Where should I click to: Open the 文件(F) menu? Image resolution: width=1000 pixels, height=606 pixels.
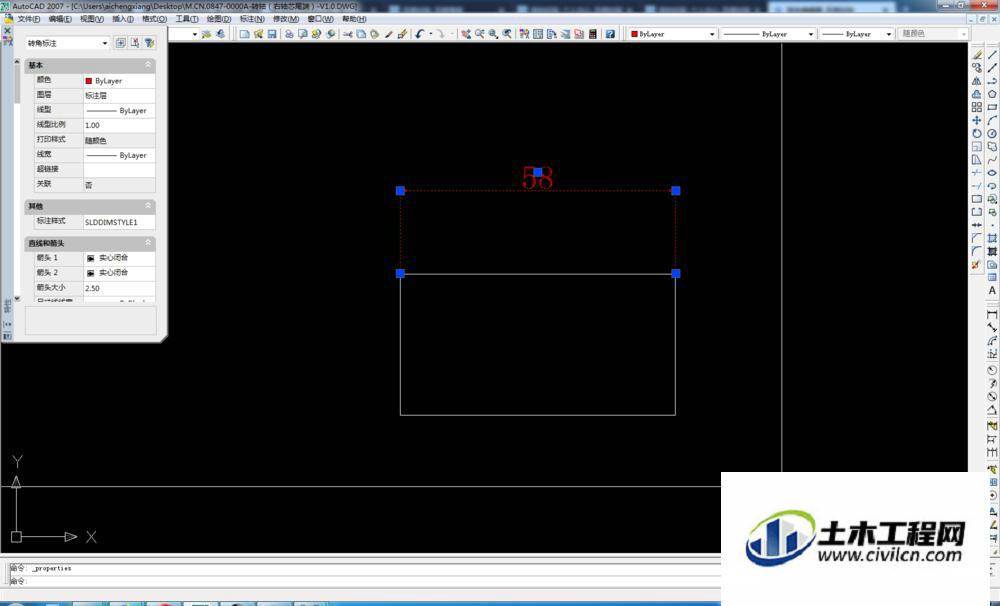pos(29,19)
